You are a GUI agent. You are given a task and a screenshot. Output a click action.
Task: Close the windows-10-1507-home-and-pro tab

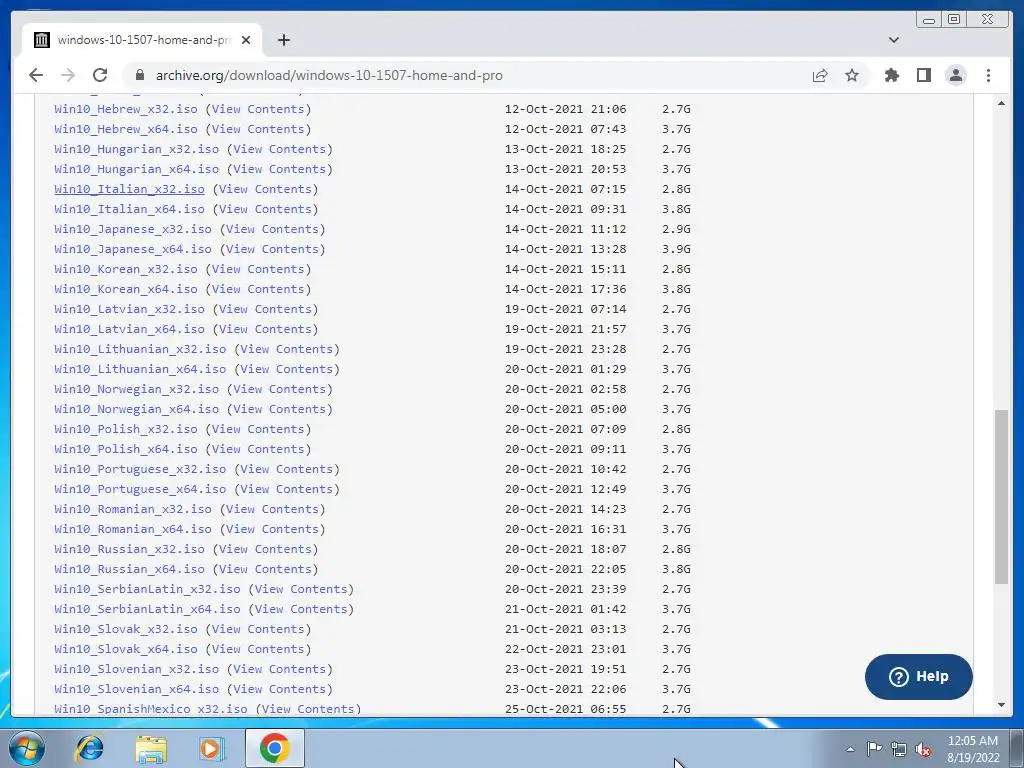(x=246, y=40)
